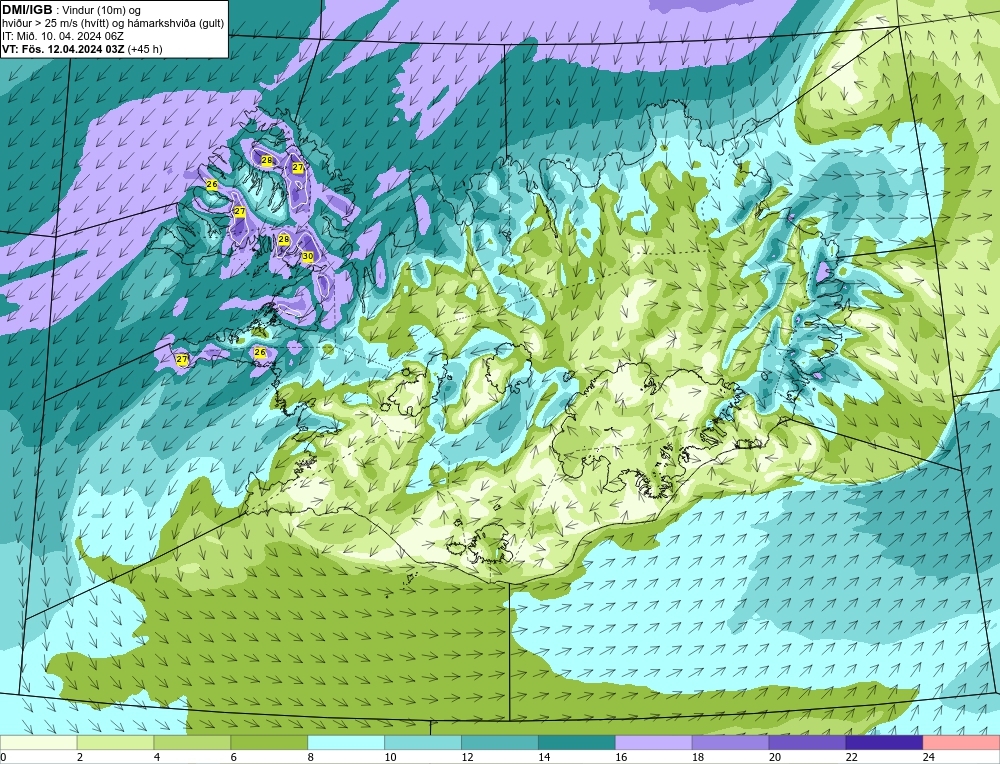Image resolution: width=1000 pixels, height=764 pixels.
Task: Select the light cyan 8–10 m/s legend swatch
Action: [346, 743]
